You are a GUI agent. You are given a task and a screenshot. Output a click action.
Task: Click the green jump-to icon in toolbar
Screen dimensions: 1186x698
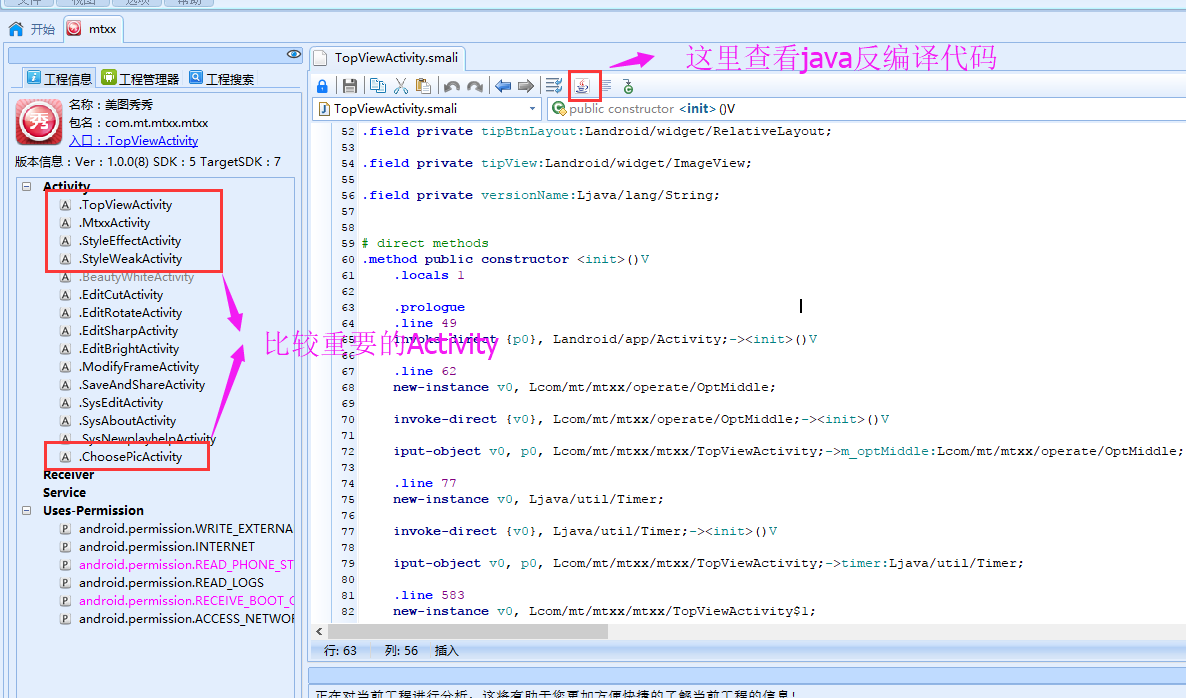click(628, 86)
